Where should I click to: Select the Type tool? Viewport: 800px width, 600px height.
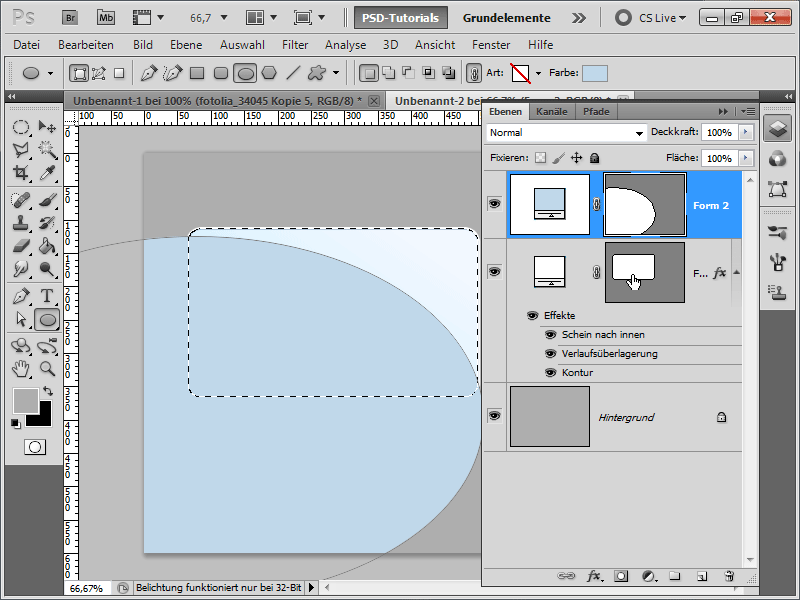(x=47, y=296)
